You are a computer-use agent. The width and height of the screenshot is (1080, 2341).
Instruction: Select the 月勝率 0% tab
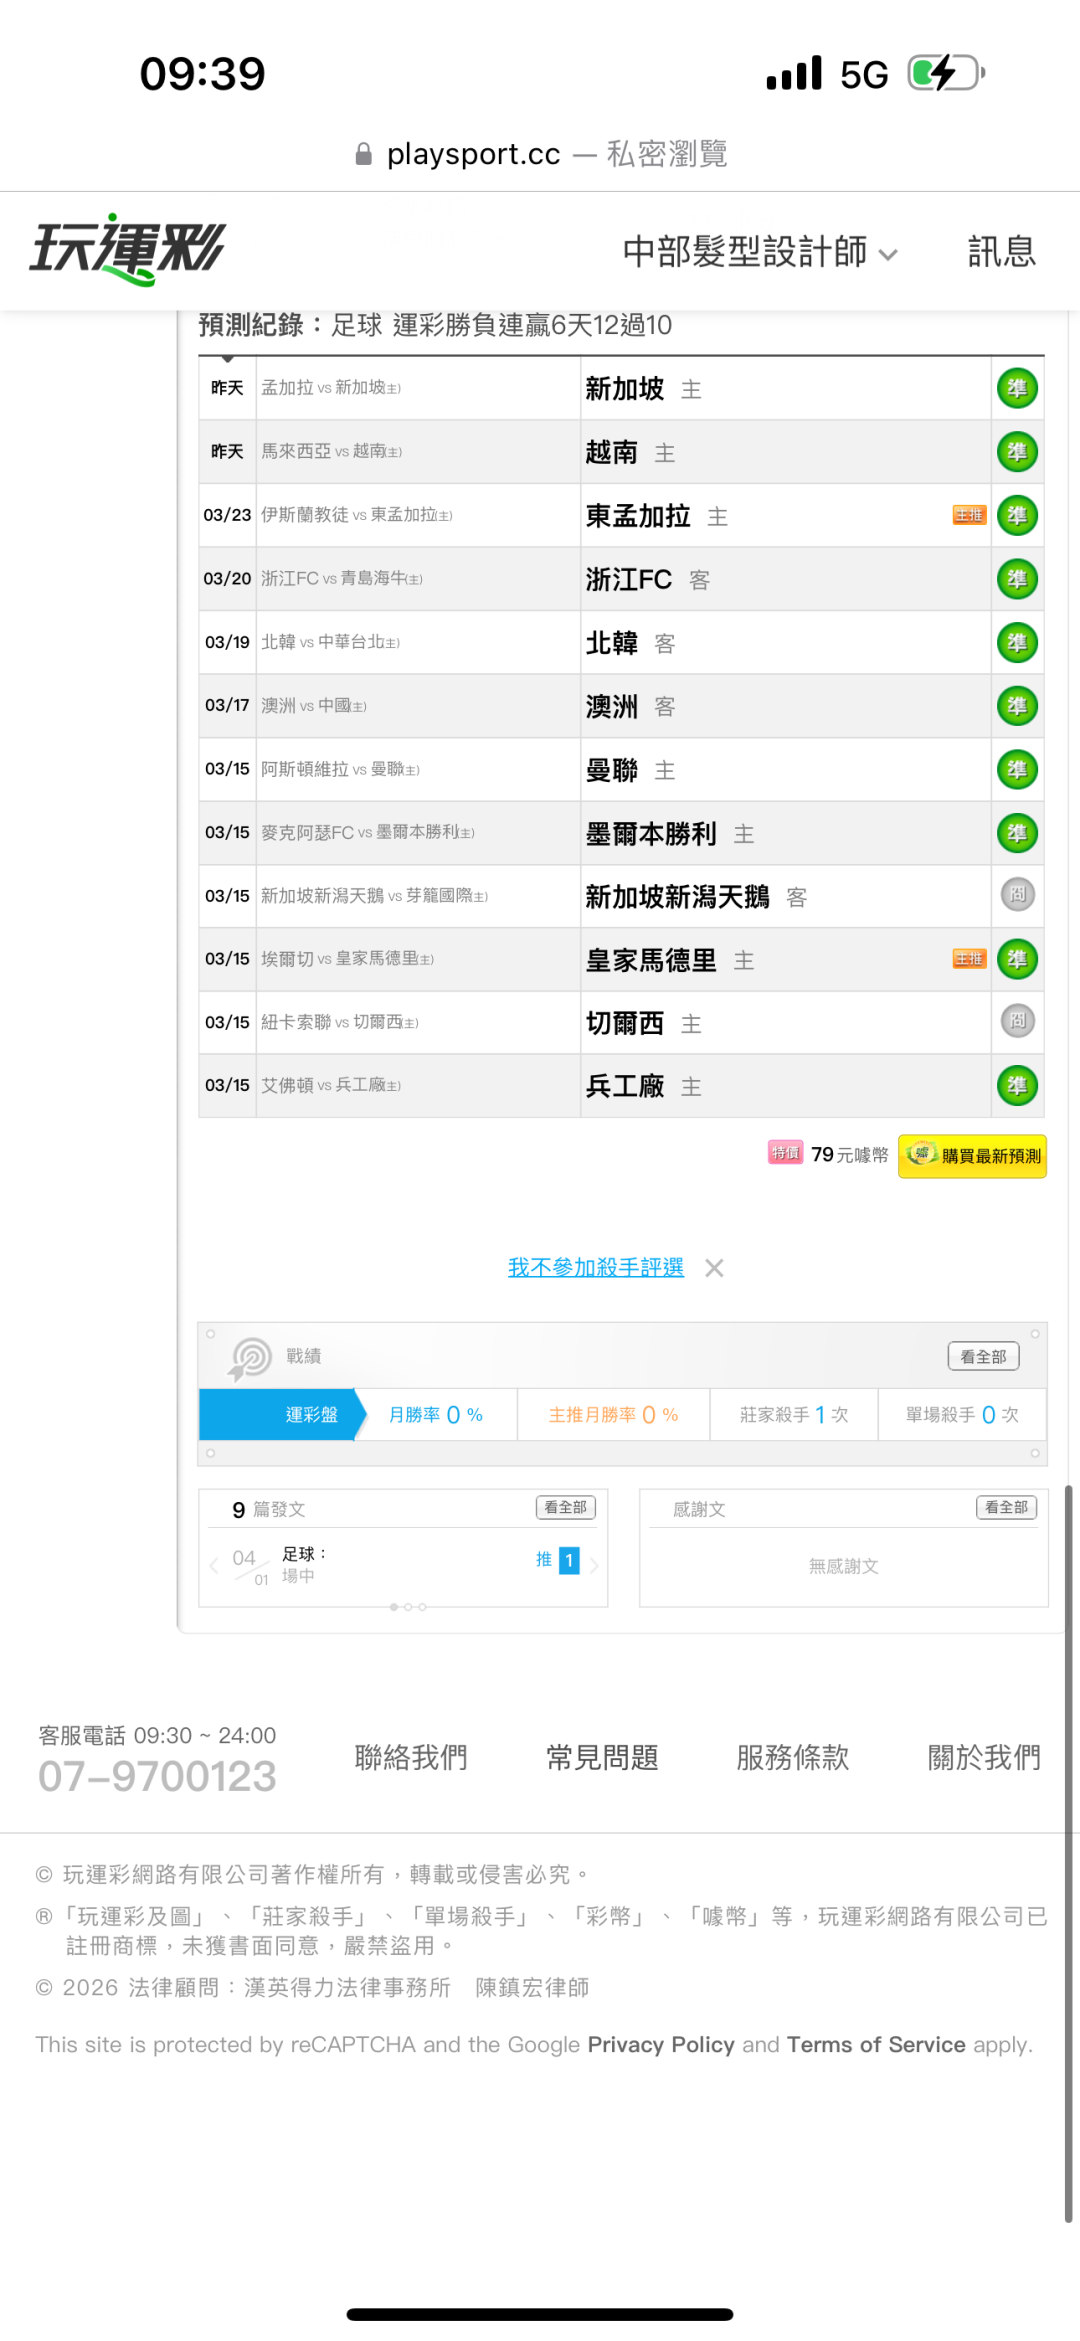(436, 1415)
